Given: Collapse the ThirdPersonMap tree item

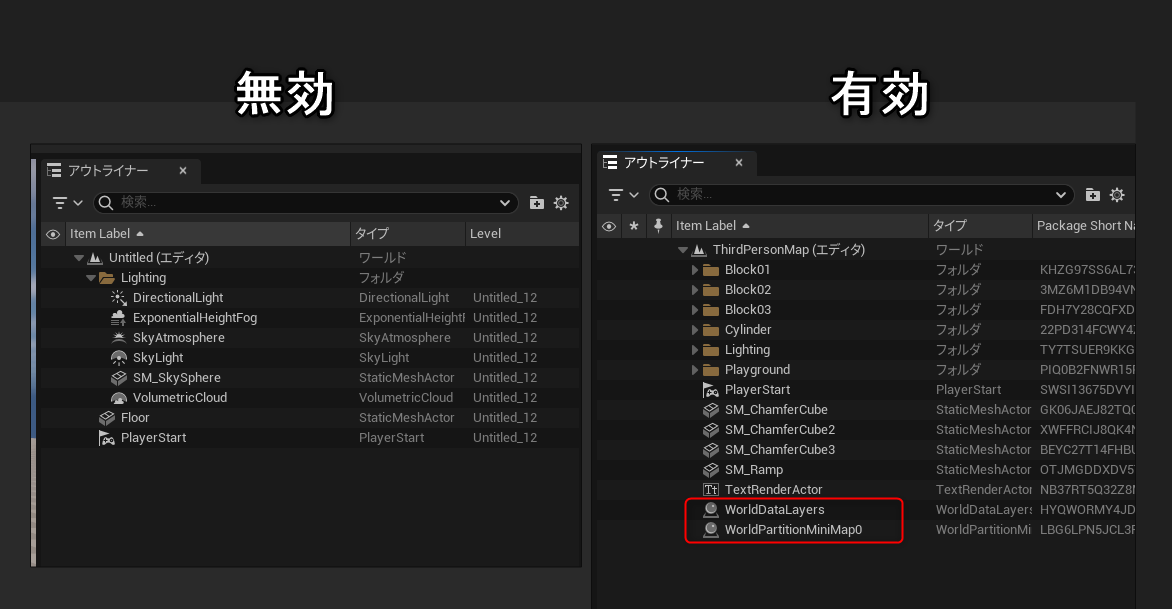Looking at the screenshot, I should [x=681, y=249].
